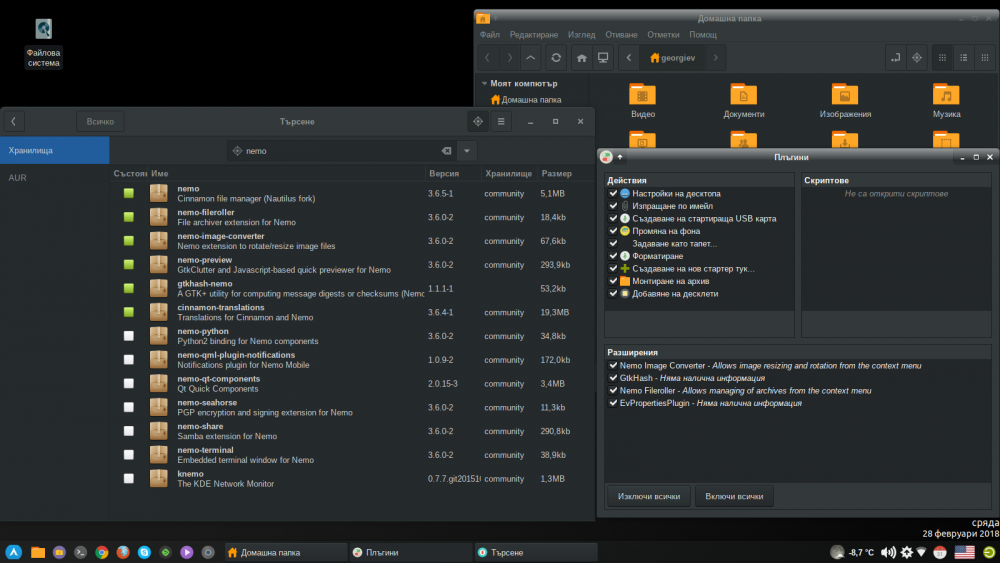Show previous path segments in location bar
The width and height of the screenshot is (1000, 563).
629,58
